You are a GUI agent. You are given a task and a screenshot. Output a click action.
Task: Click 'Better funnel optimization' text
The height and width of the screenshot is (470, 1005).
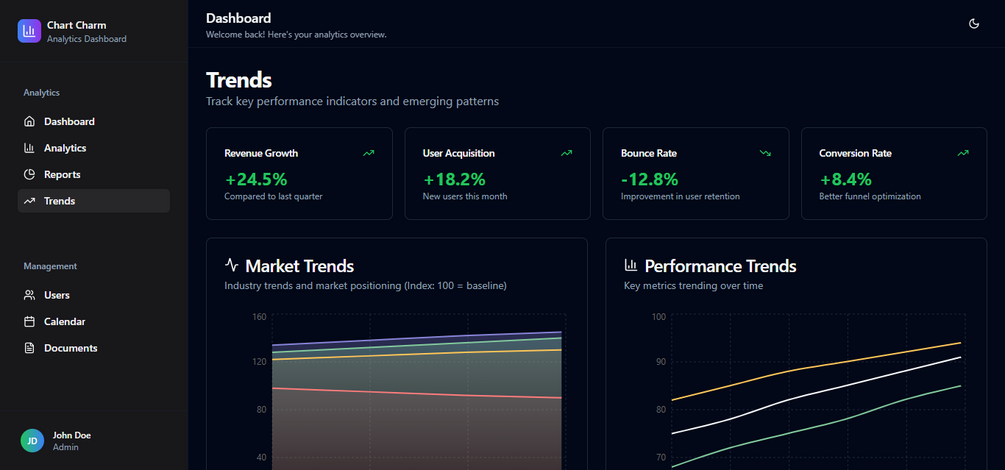pos(870,196)
